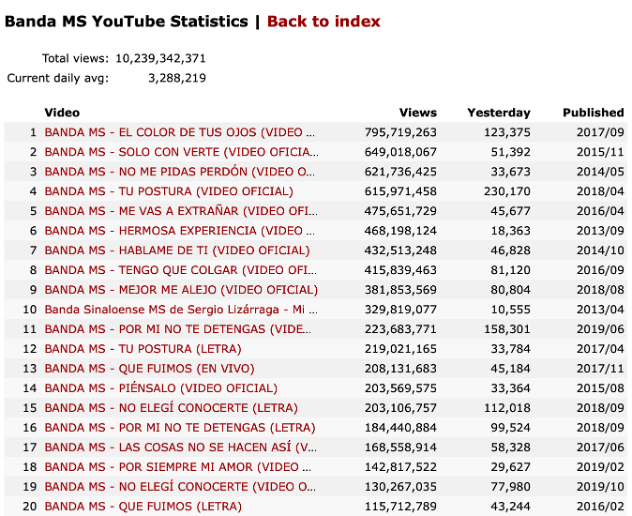Open TU POSTURA (LETRA) link

coord(143,349)
